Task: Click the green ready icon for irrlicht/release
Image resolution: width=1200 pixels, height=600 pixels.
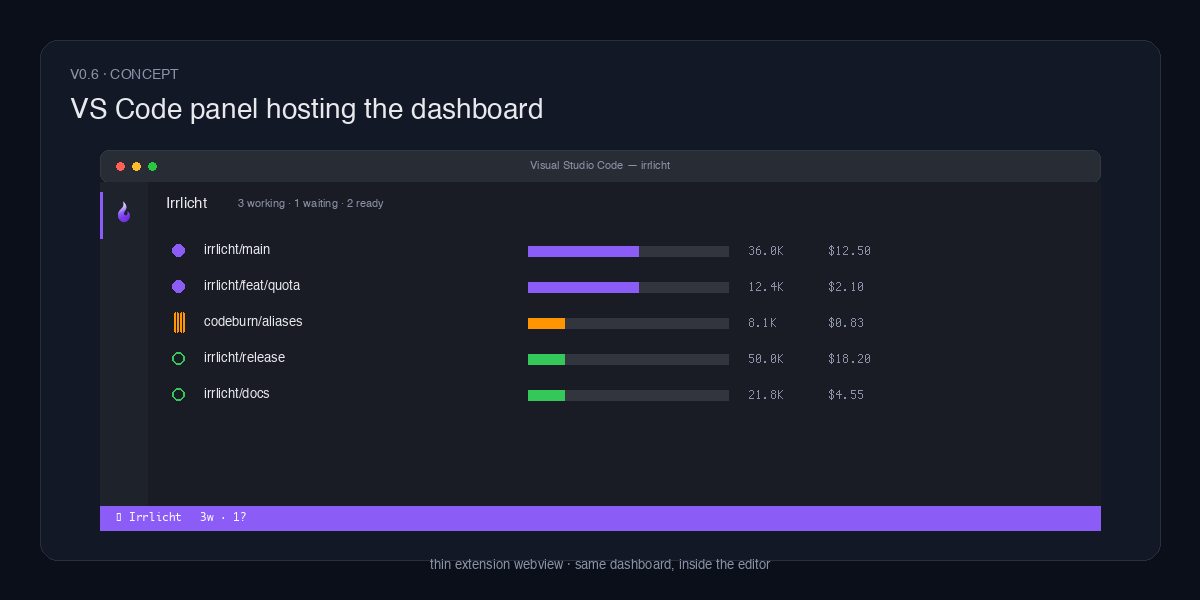Action: (x=179, y=359)
